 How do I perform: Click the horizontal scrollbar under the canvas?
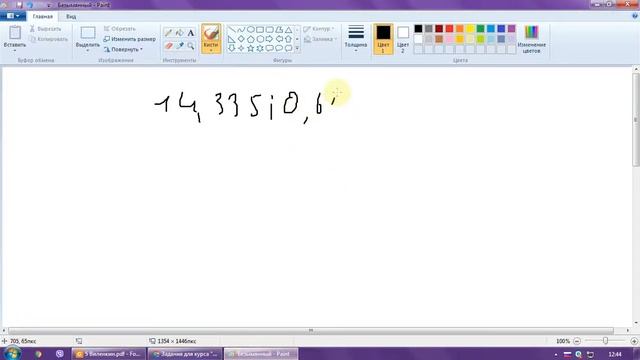coord(311,330)
